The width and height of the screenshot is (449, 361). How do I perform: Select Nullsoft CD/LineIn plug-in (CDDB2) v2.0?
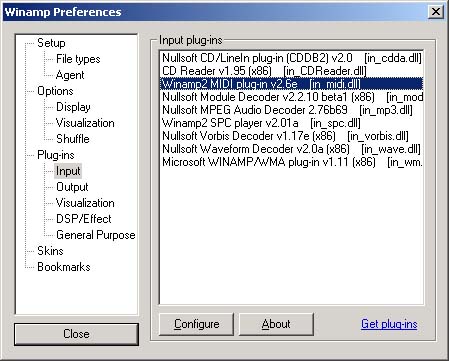292,58
